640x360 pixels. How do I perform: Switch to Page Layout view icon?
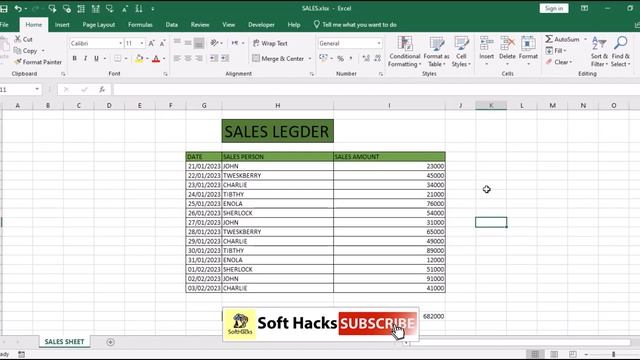pos(554,354)
